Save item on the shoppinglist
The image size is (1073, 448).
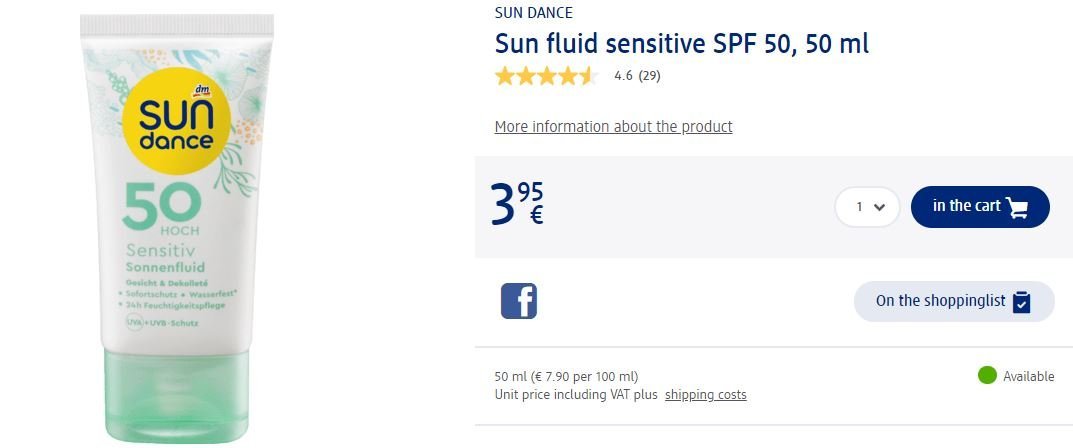tap(953, 301)
